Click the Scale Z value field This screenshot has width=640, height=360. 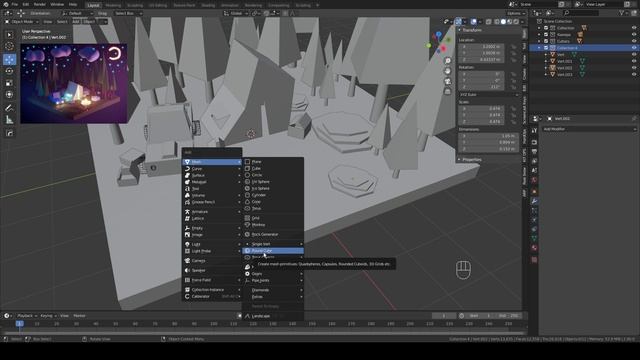[481, 122]
